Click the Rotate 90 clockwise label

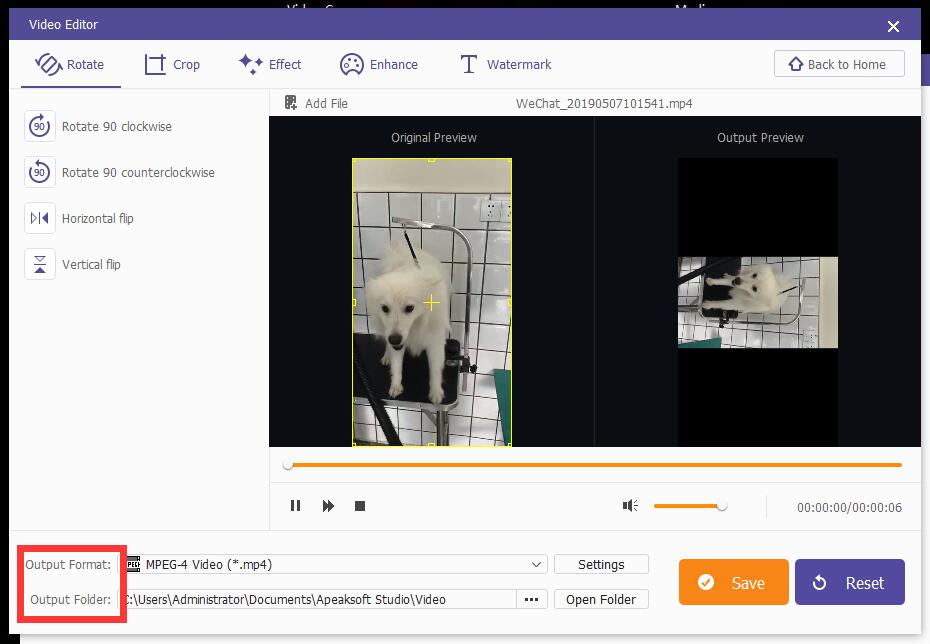coord(117,126)
